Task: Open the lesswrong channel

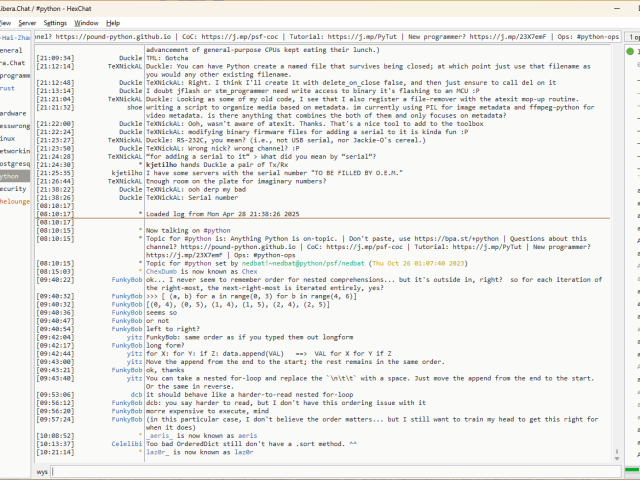Action: click(x=14, y=126)
